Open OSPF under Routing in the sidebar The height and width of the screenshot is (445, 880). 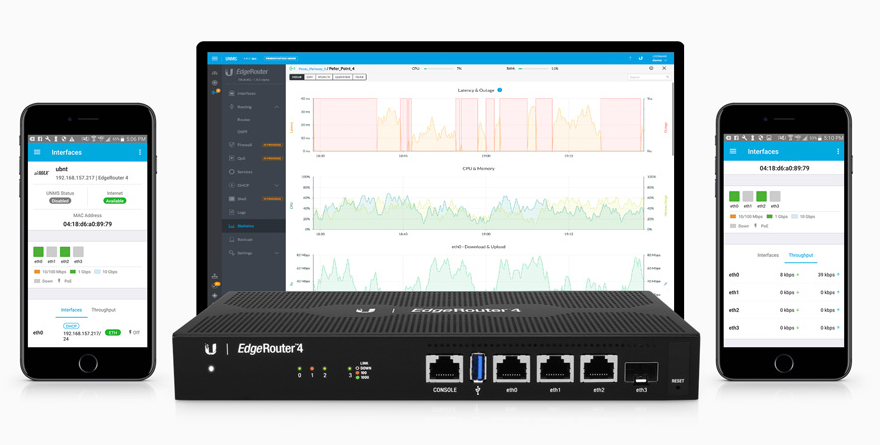[x=242, y=132]
